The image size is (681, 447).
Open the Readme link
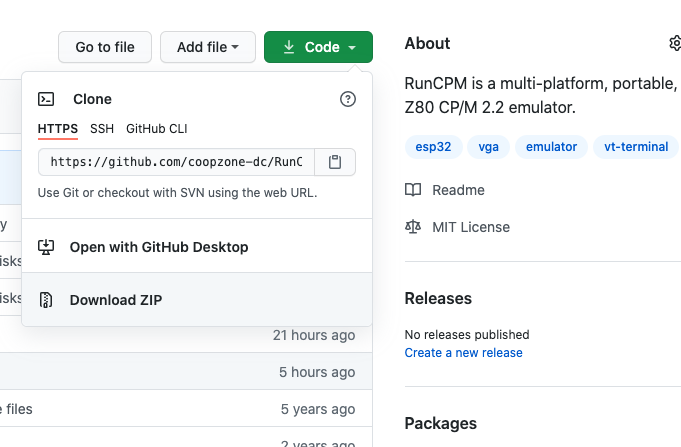pyautogui.click(x=458, y=190)
